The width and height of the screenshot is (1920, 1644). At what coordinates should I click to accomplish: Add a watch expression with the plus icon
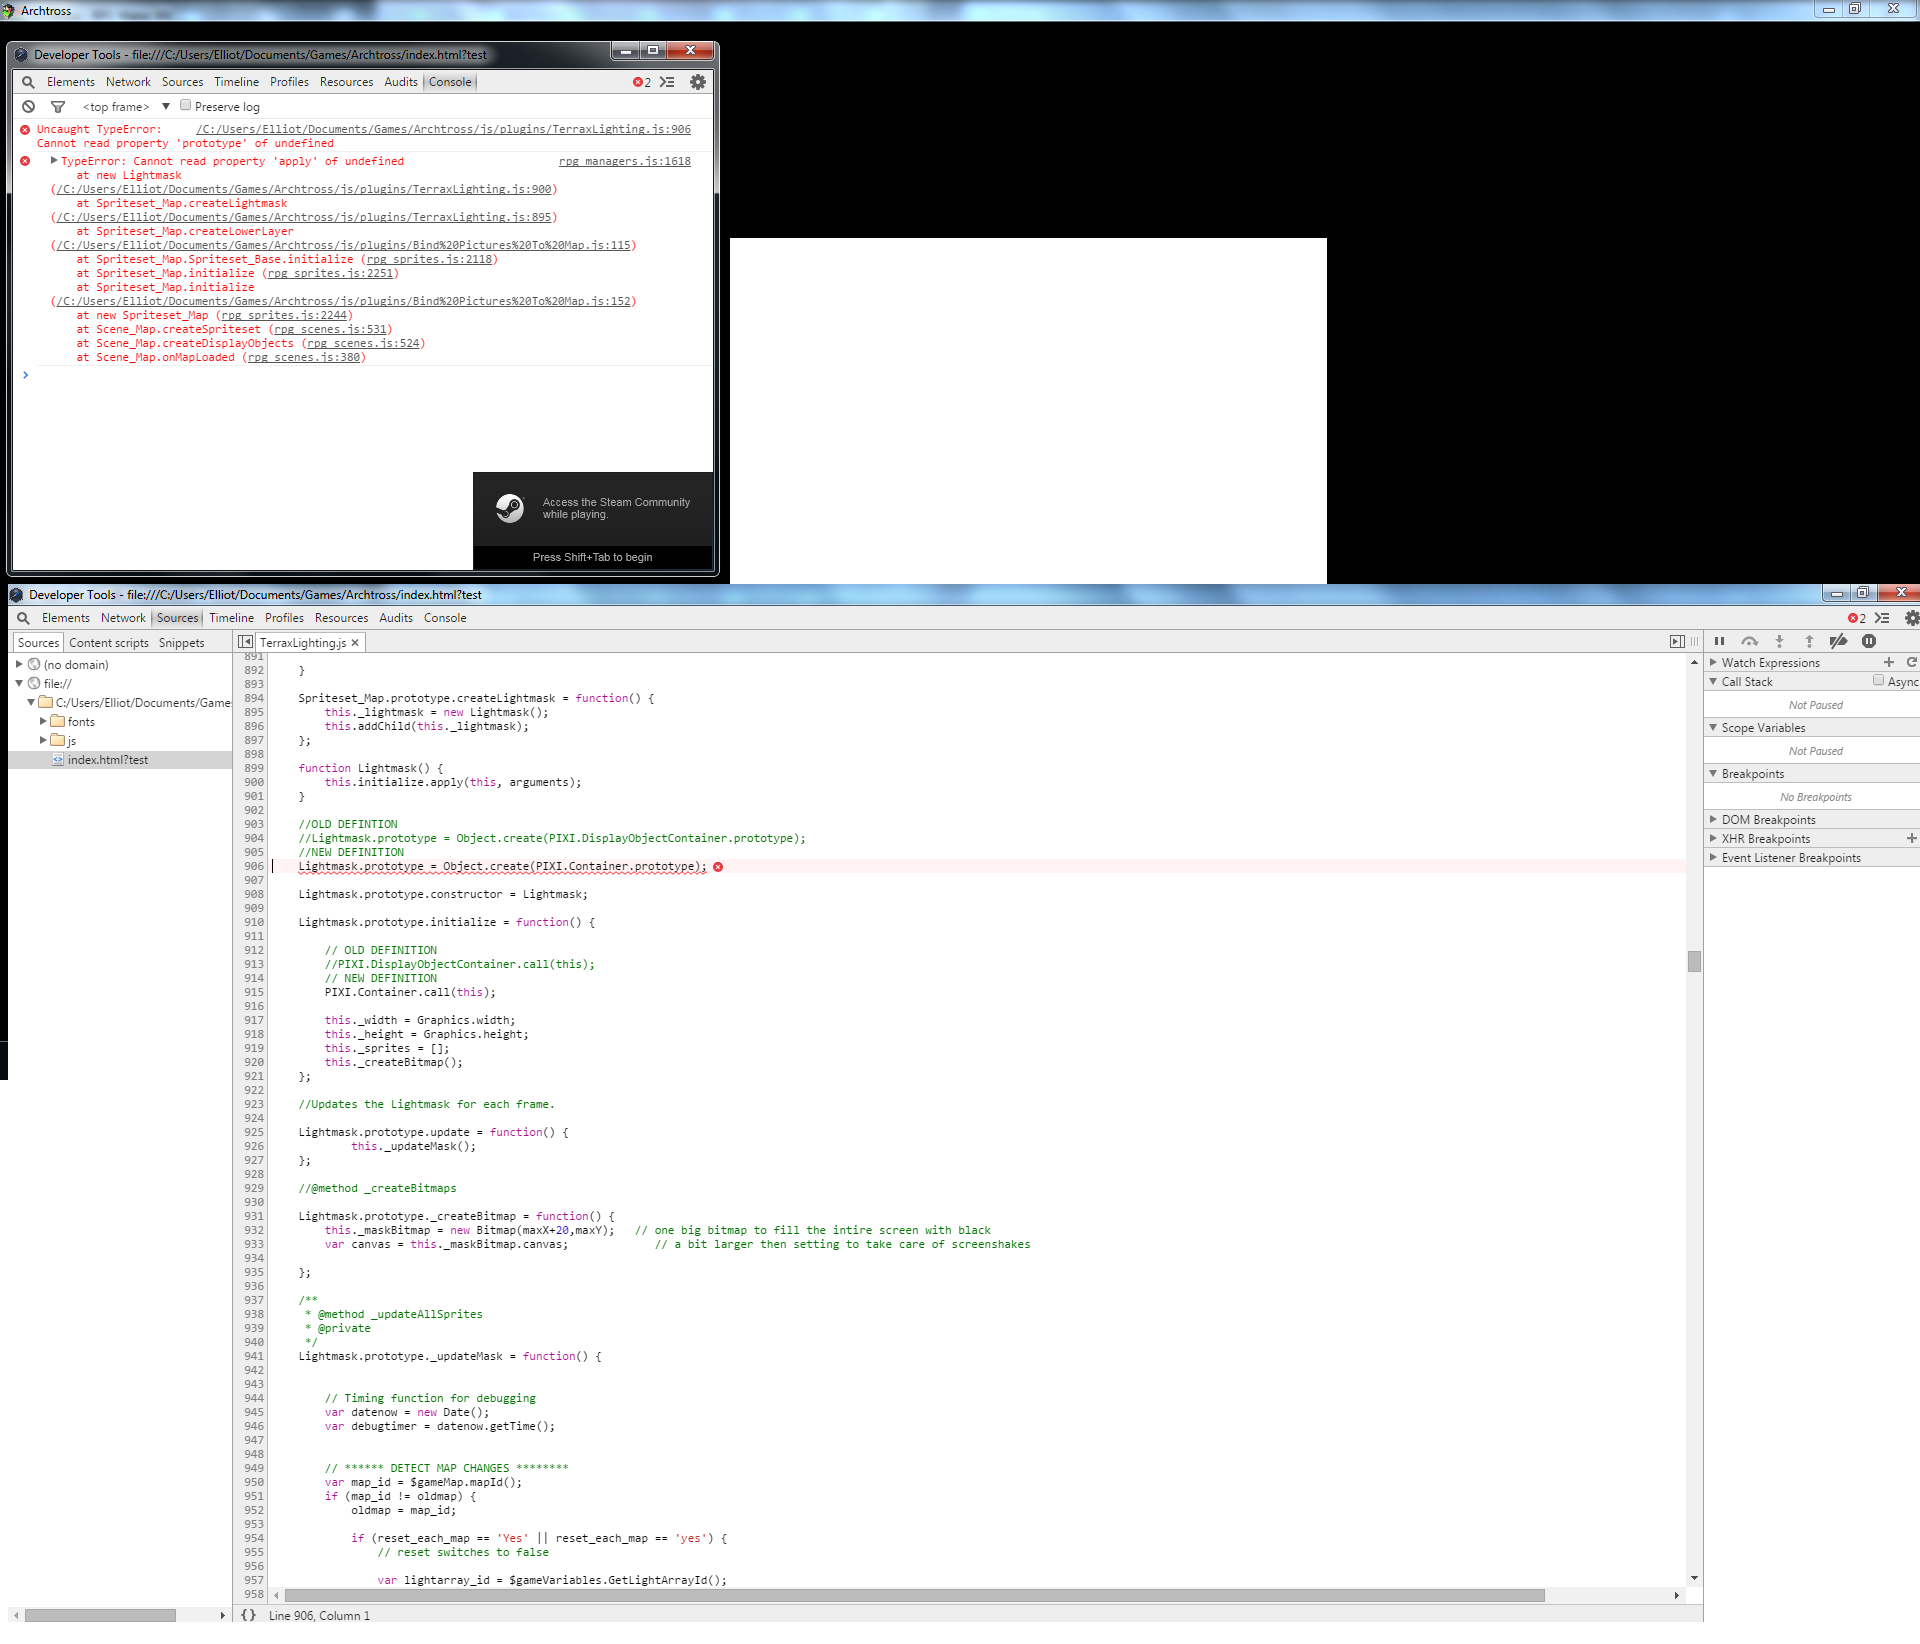[x=1889, y=662]
